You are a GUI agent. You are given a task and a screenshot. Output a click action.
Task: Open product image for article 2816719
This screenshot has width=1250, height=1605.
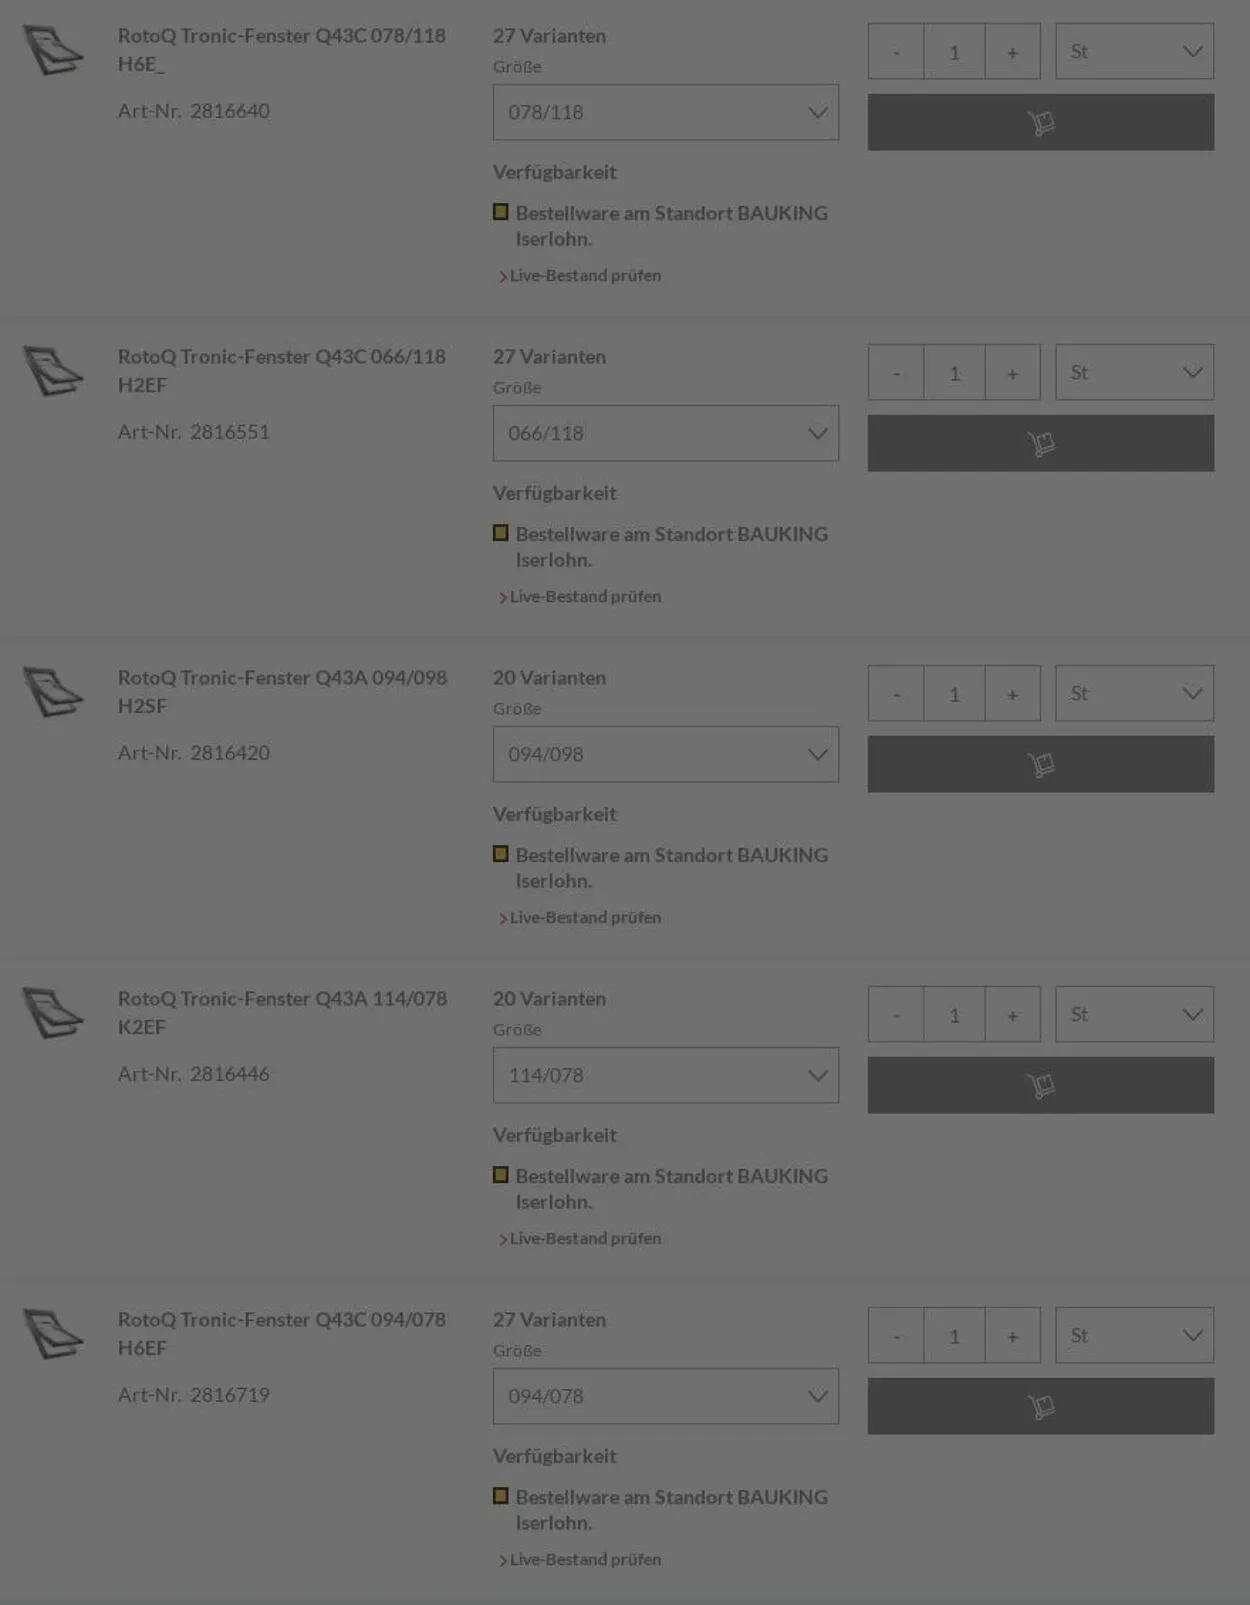pos(53,1334)
